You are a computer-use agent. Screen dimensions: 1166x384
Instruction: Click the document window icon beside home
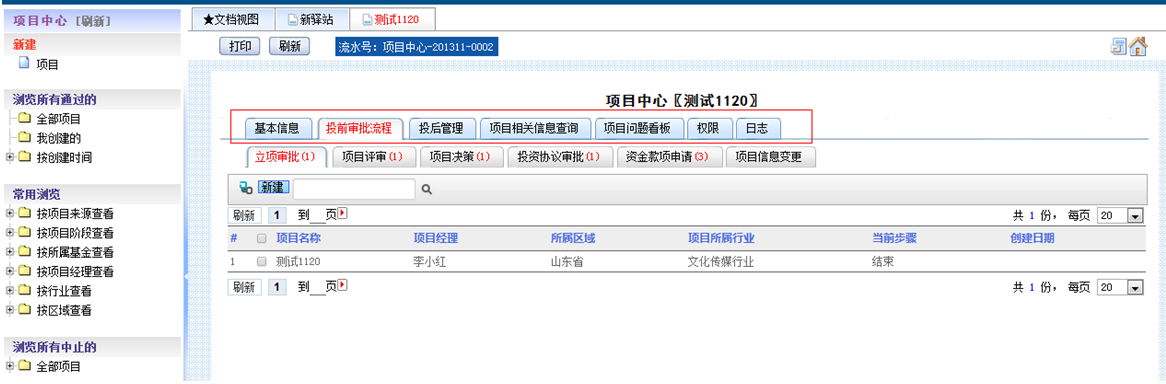1119,46
